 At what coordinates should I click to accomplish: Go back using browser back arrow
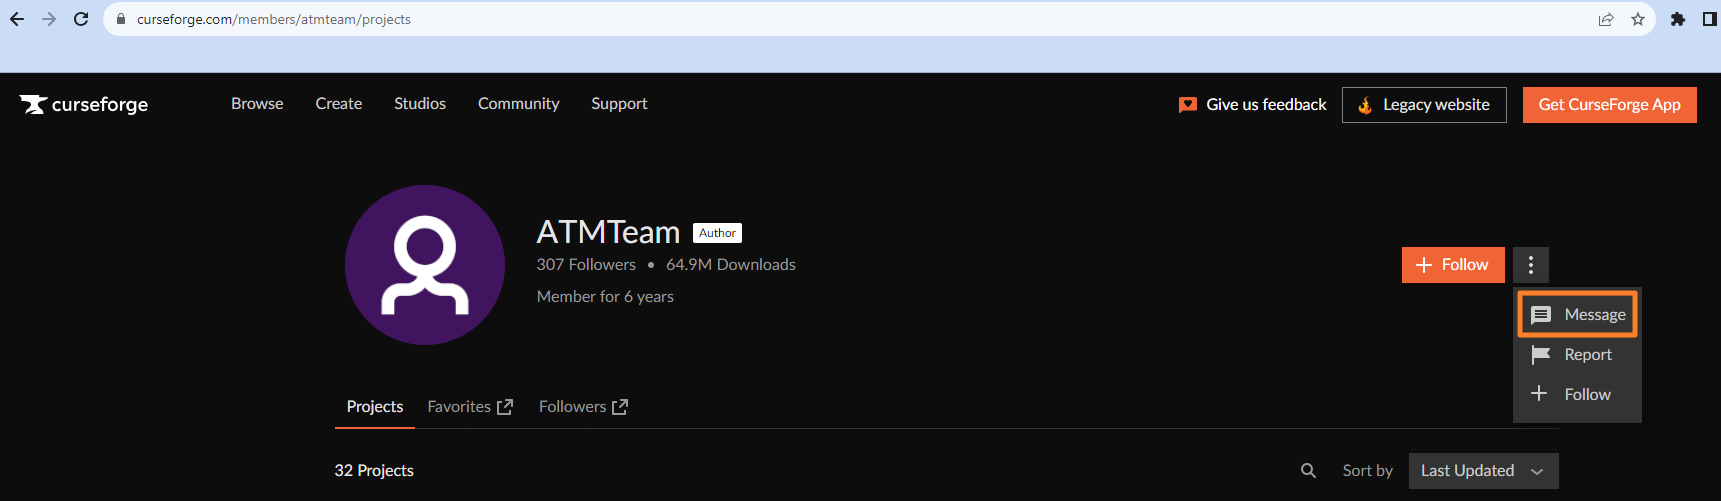coord(17,19)
